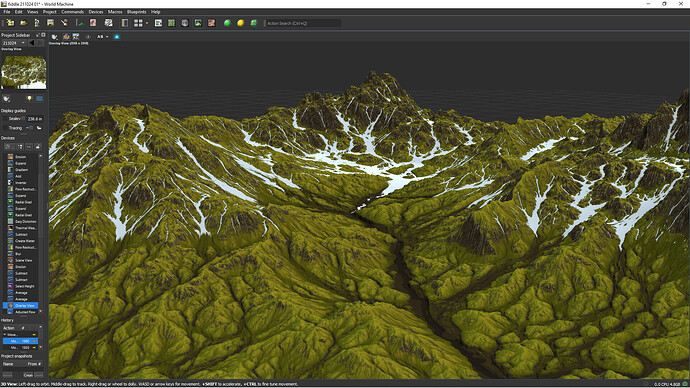Click the checkered tiled build icon
The width and height of the screenshot is (690, 388).
108,23
